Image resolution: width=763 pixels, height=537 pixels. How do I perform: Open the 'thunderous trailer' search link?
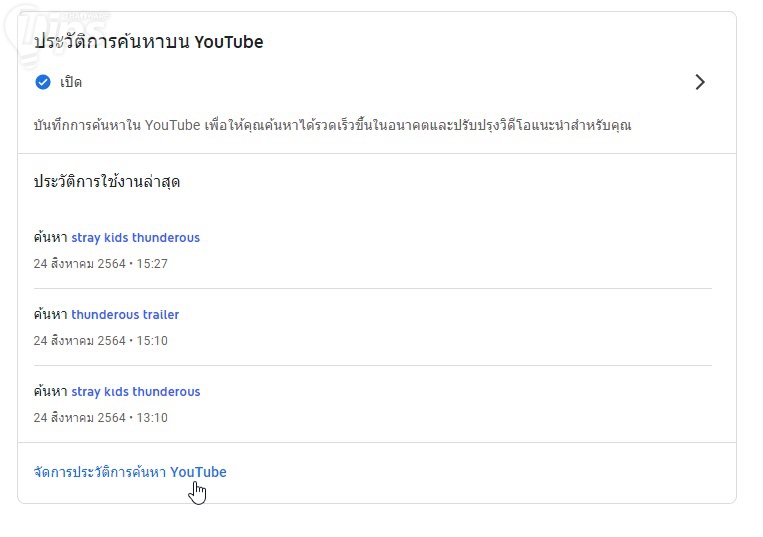point(125,315)
